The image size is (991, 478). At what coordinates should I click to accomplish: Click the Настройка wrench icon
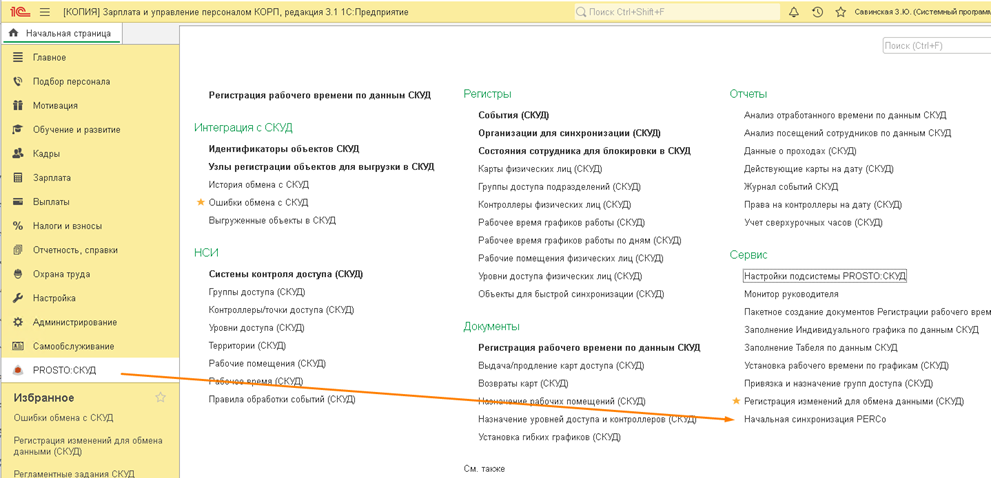tap(18, 298)
